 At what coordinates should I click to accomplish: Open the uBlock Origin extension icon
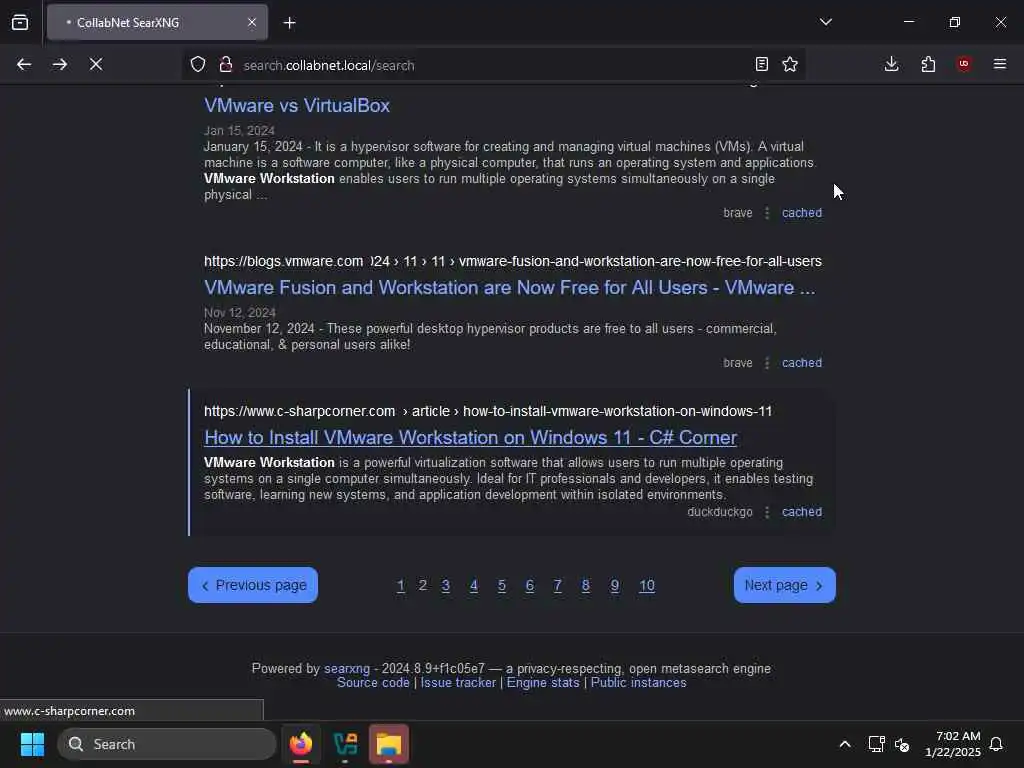click(x=964, y=64)
